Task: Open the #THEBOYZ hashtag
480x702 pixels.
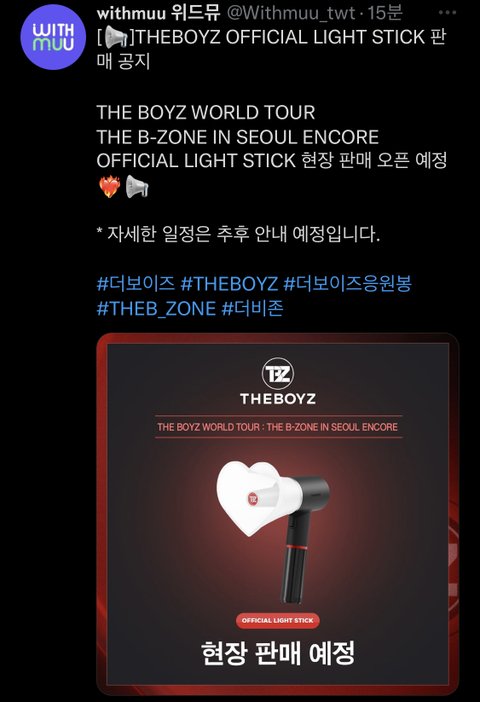Action: point(229,283)
